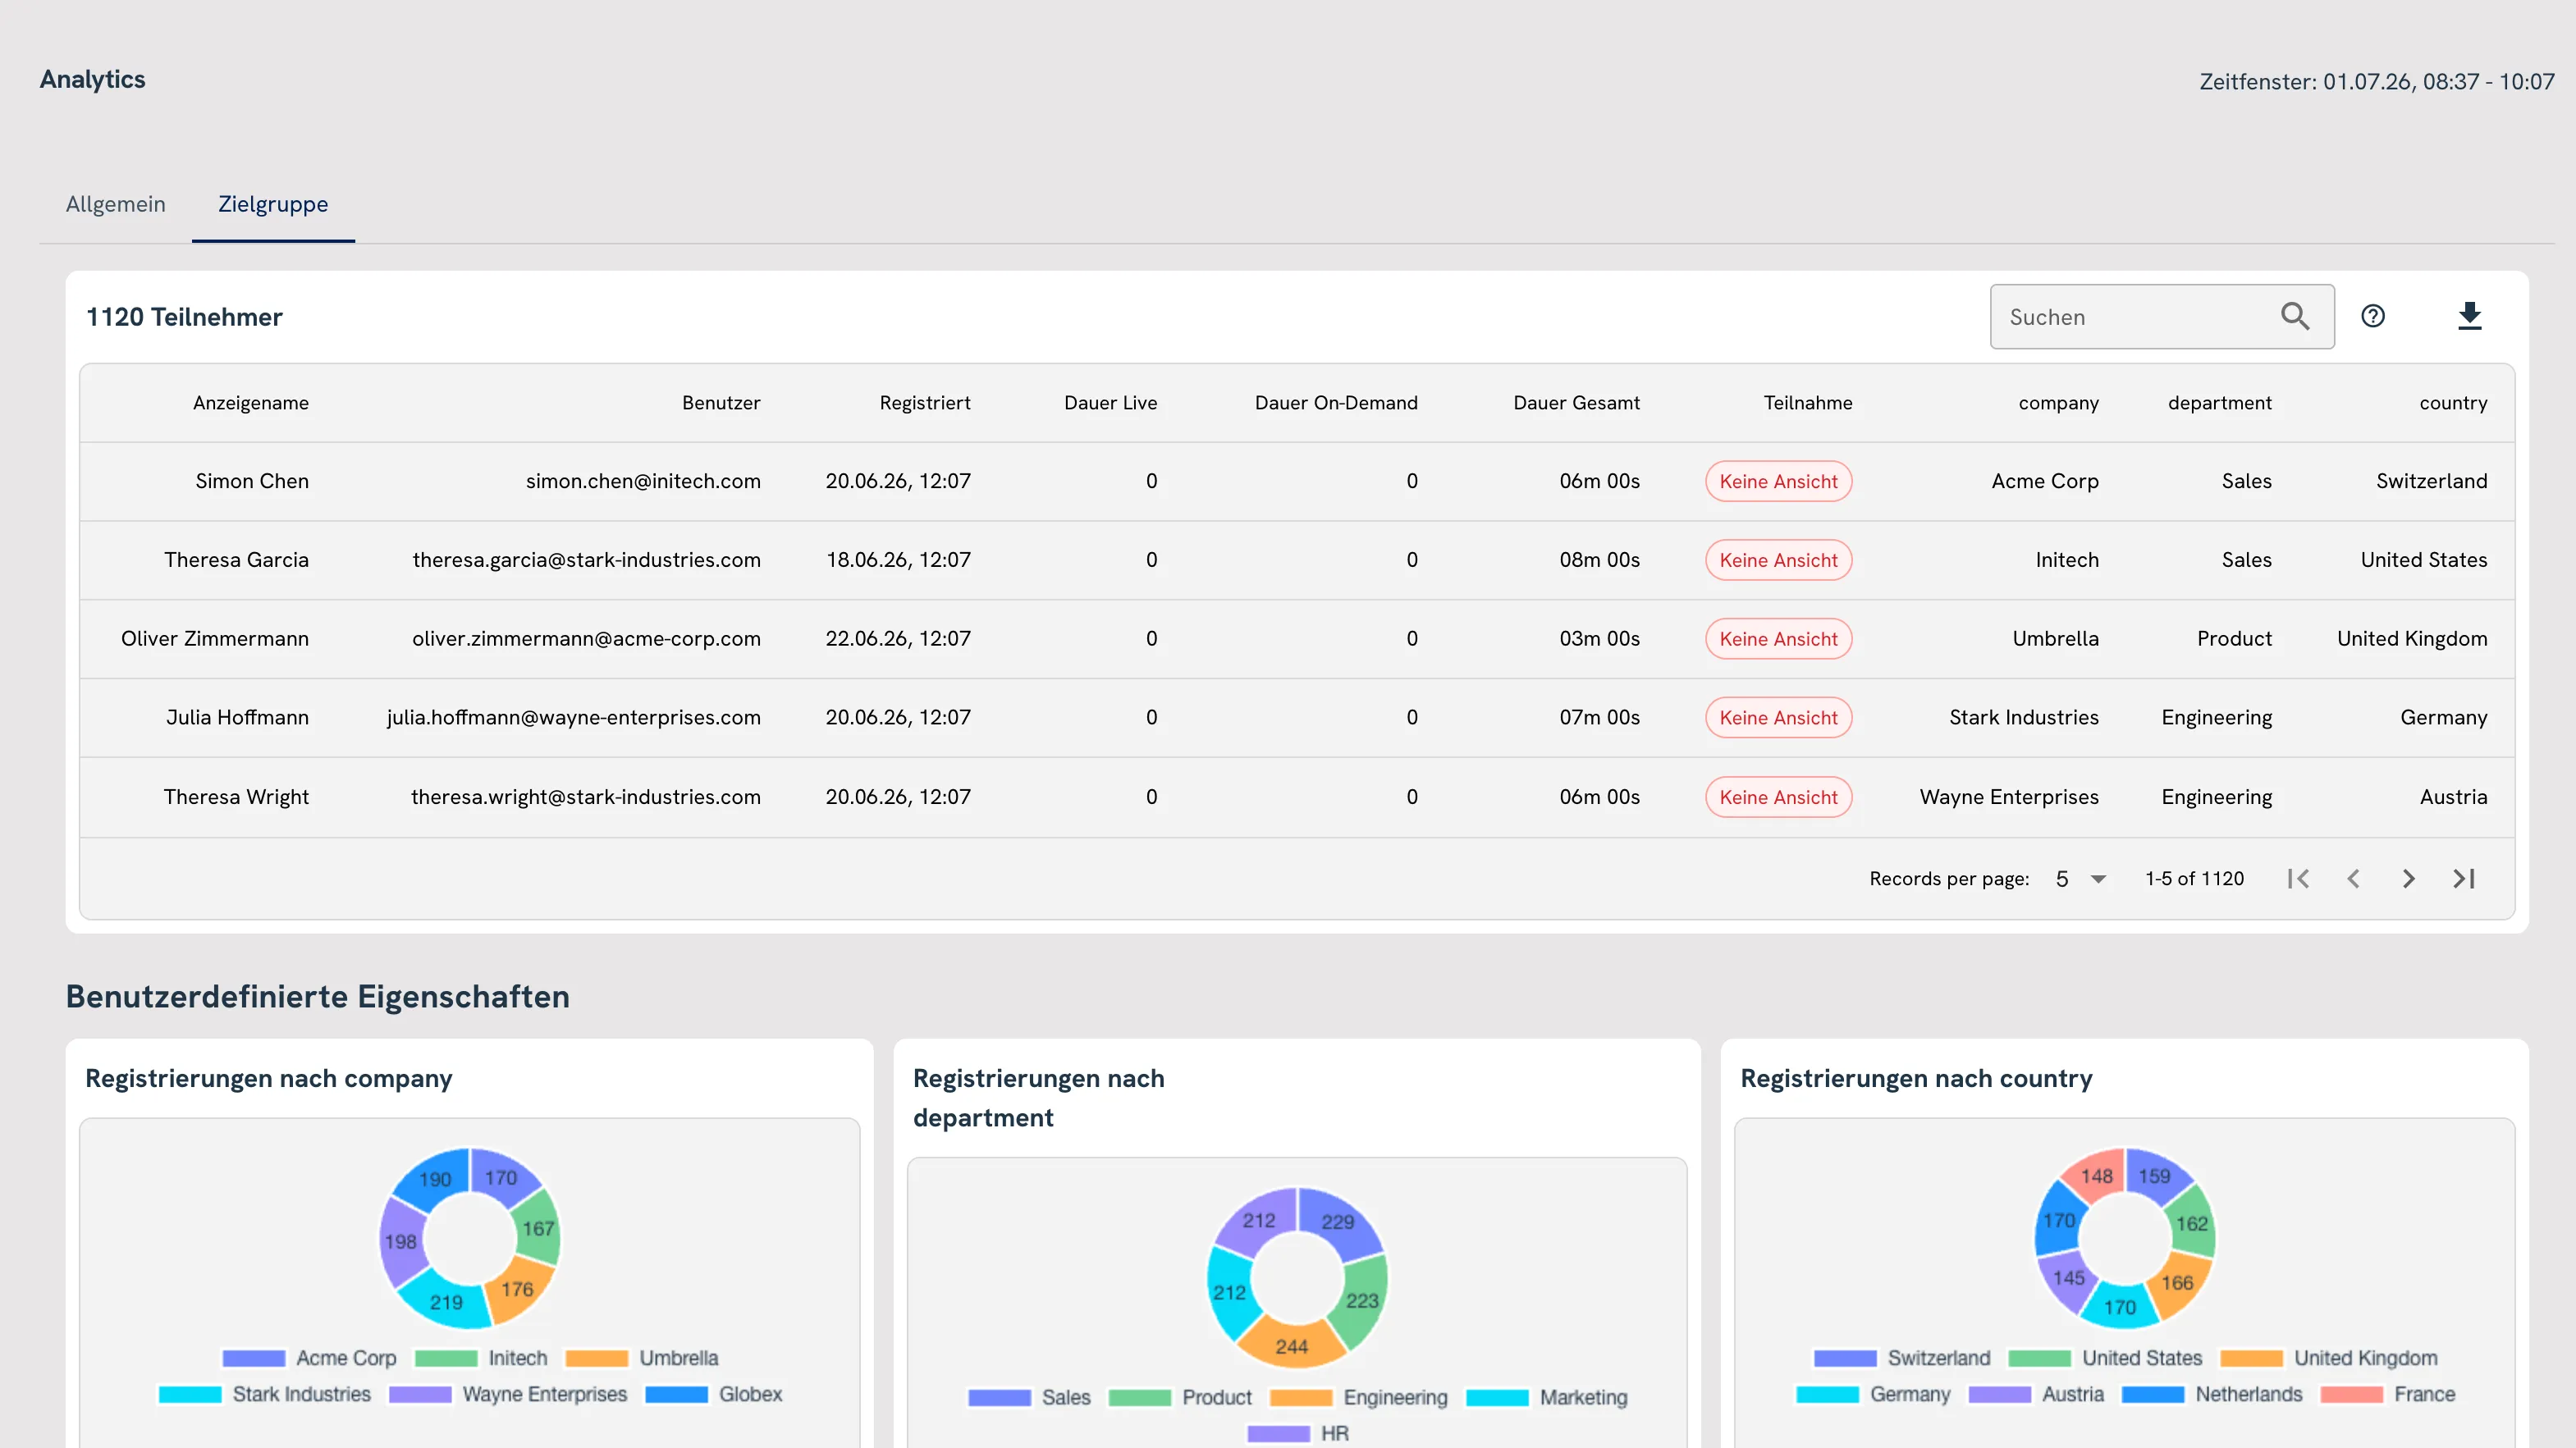
Task: Click the 08m 00s duration value
Action: tap(1599, 560)
